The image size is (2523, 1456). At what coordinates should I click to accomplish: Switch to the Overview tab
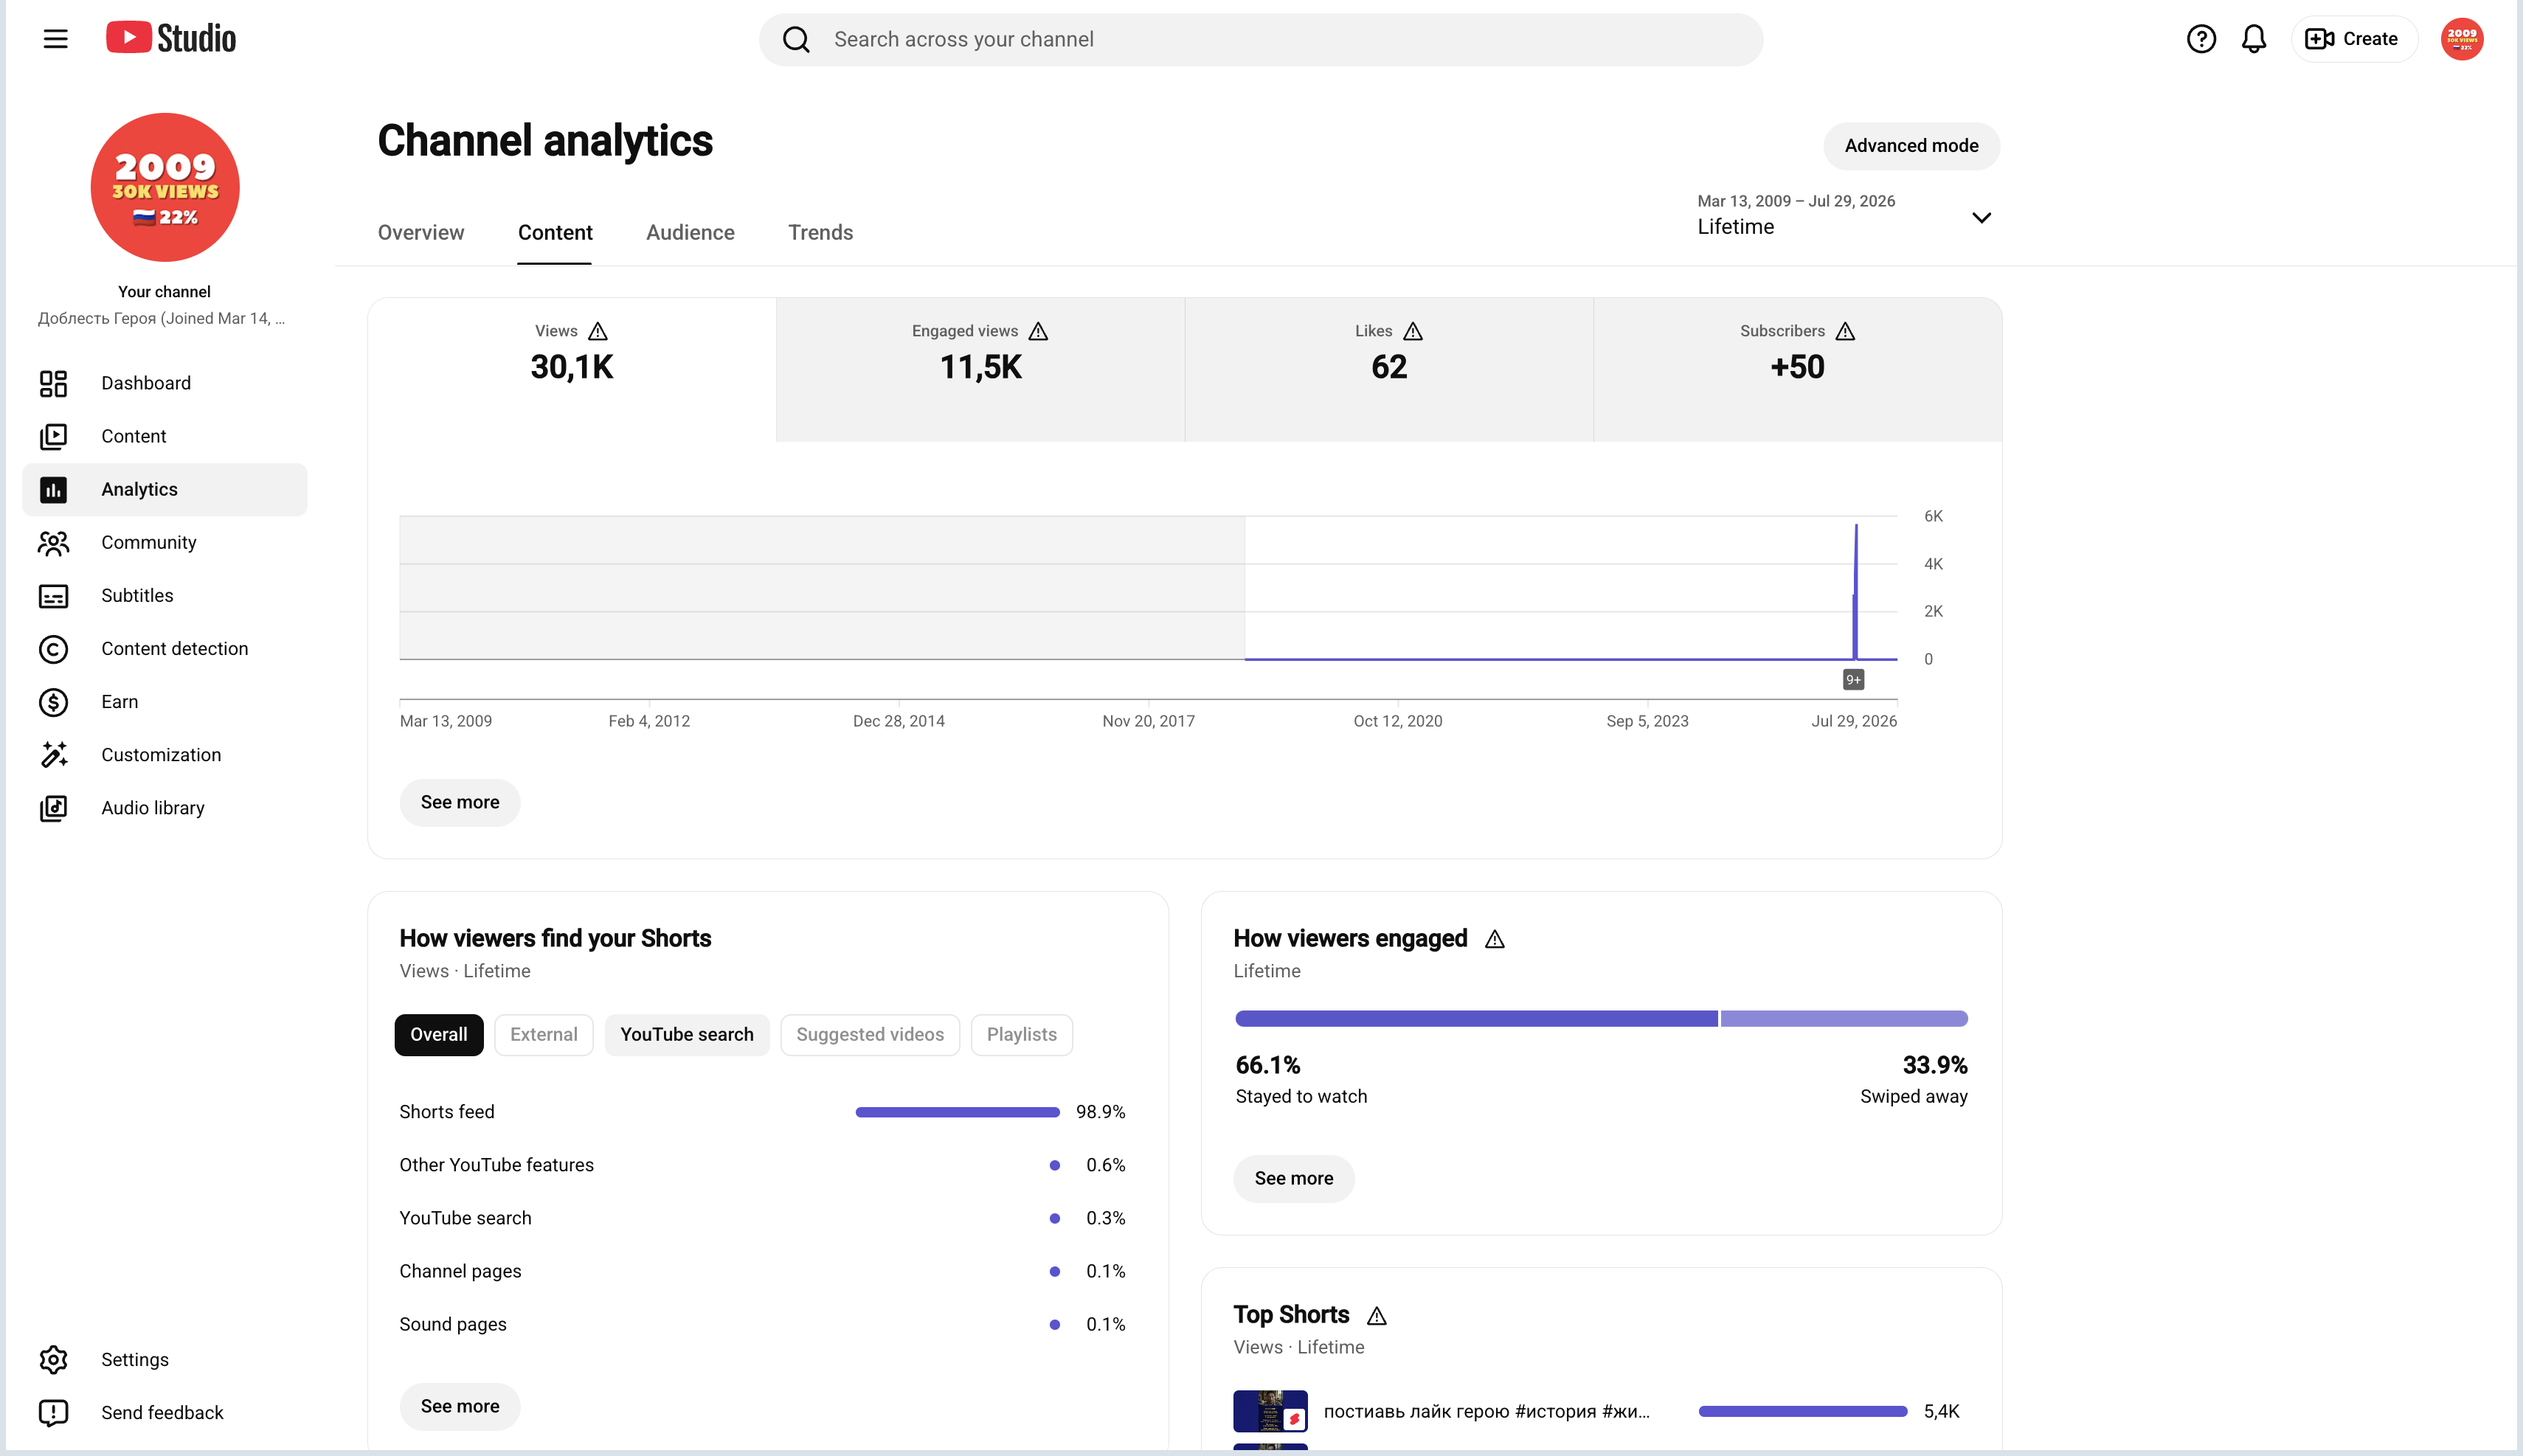[x=421, y=232]
